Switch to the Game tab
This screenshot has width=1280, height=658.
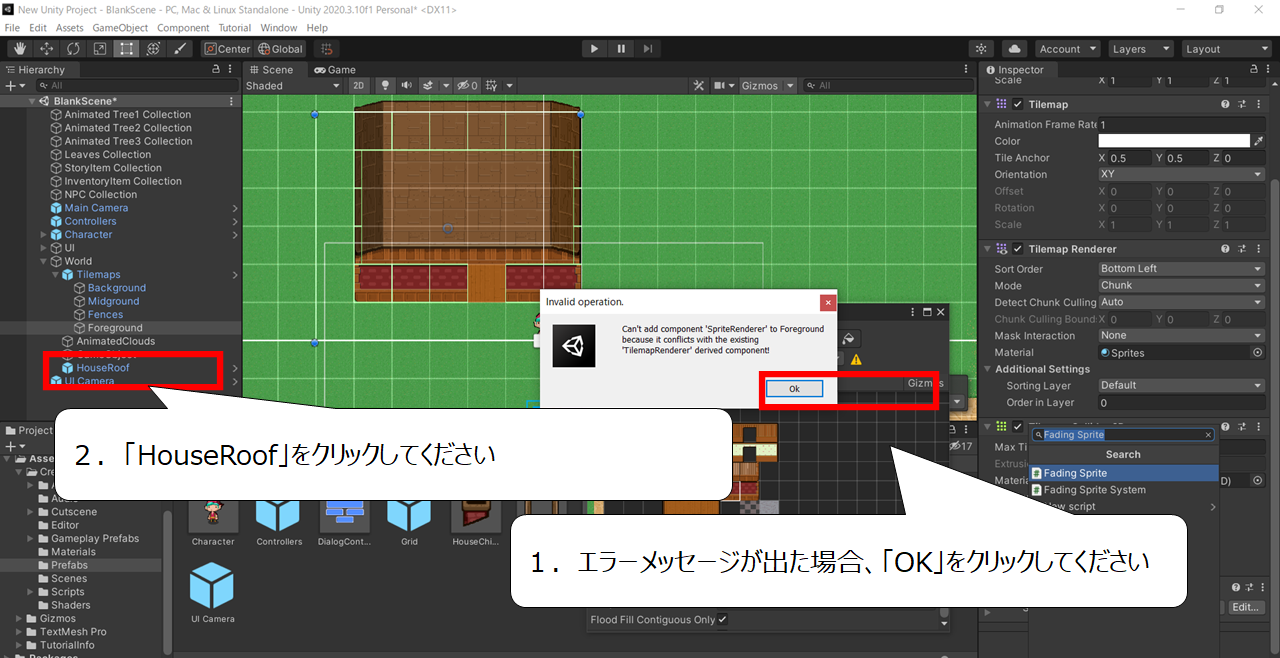(334, 70)
